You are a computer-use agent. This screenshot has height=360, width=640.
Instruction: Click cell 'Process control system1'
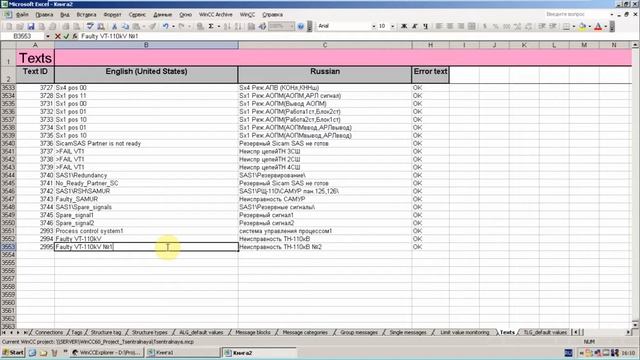coord(146,231)
